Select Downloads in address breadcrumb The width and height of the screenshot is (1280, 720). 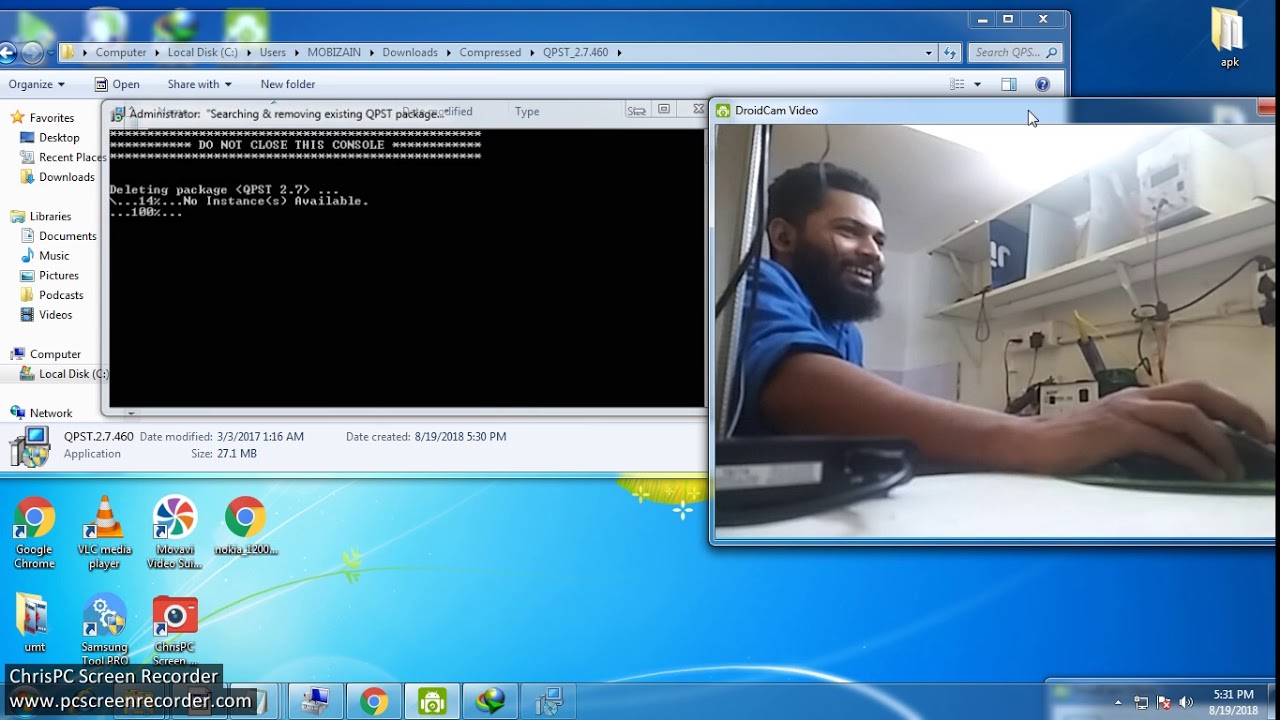point(410,52)
